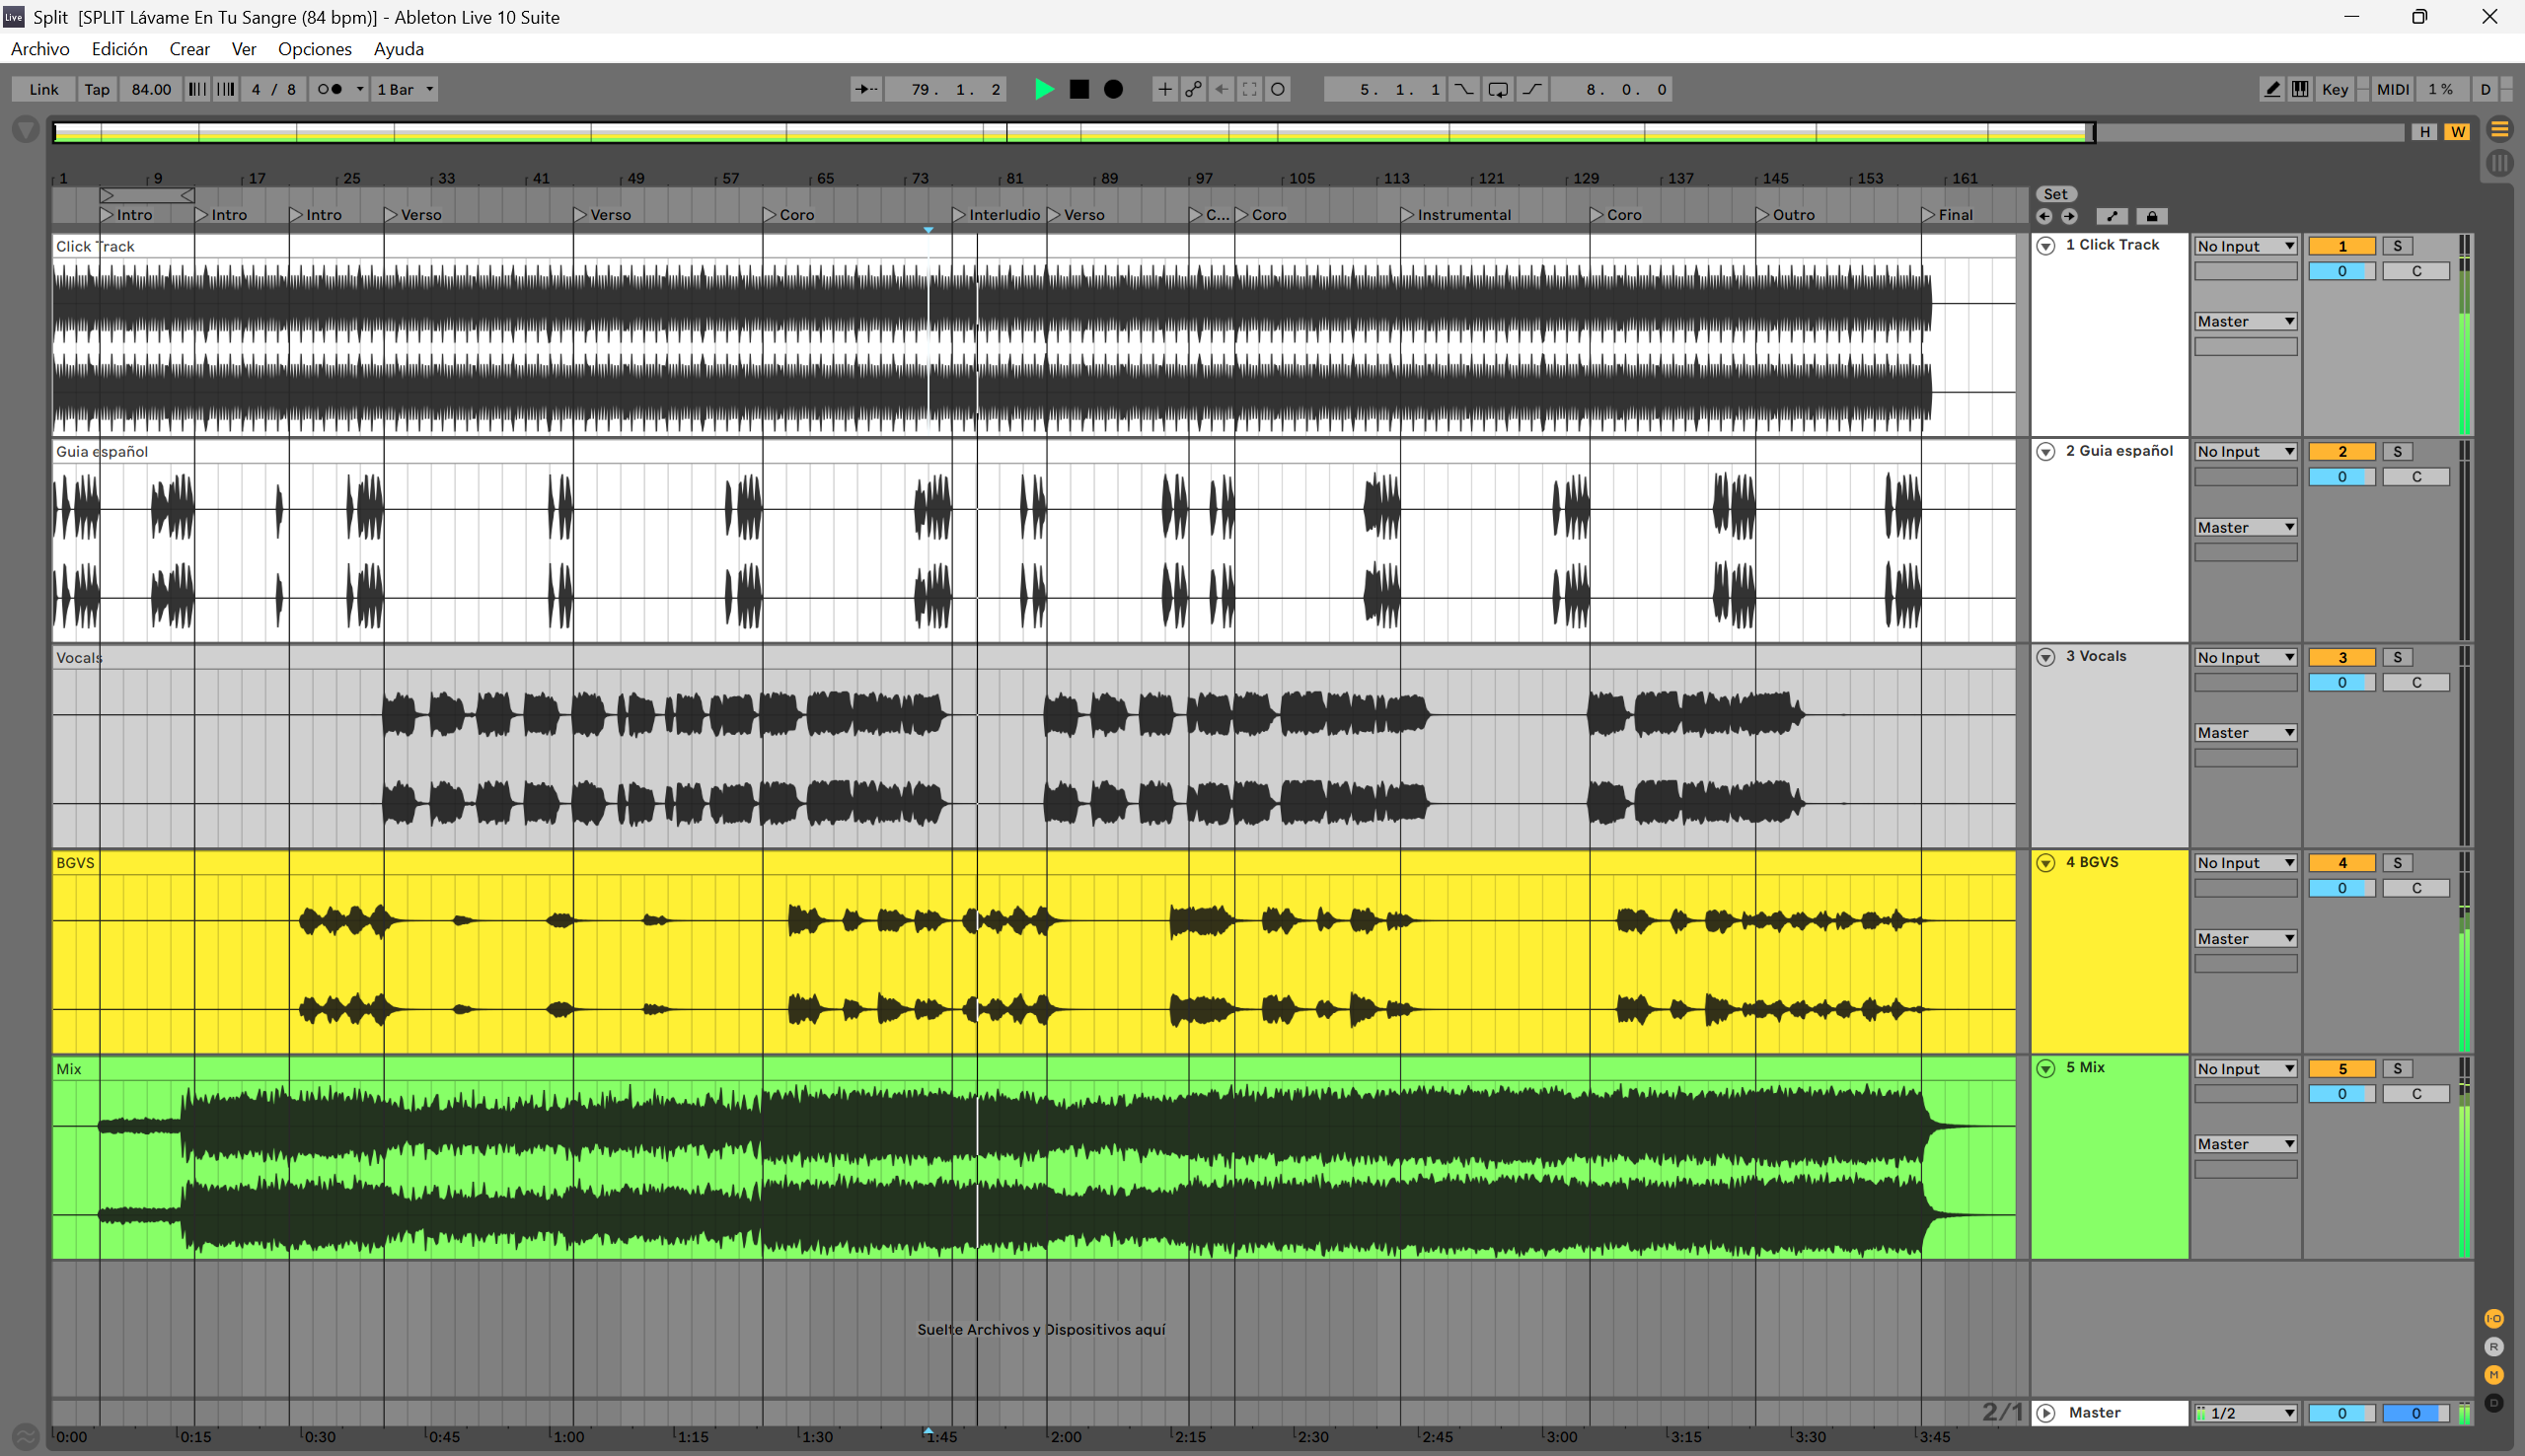Click Master track play button
The image size is (2525, 1456).
pyautogui.click(x=2046, y=1413)
